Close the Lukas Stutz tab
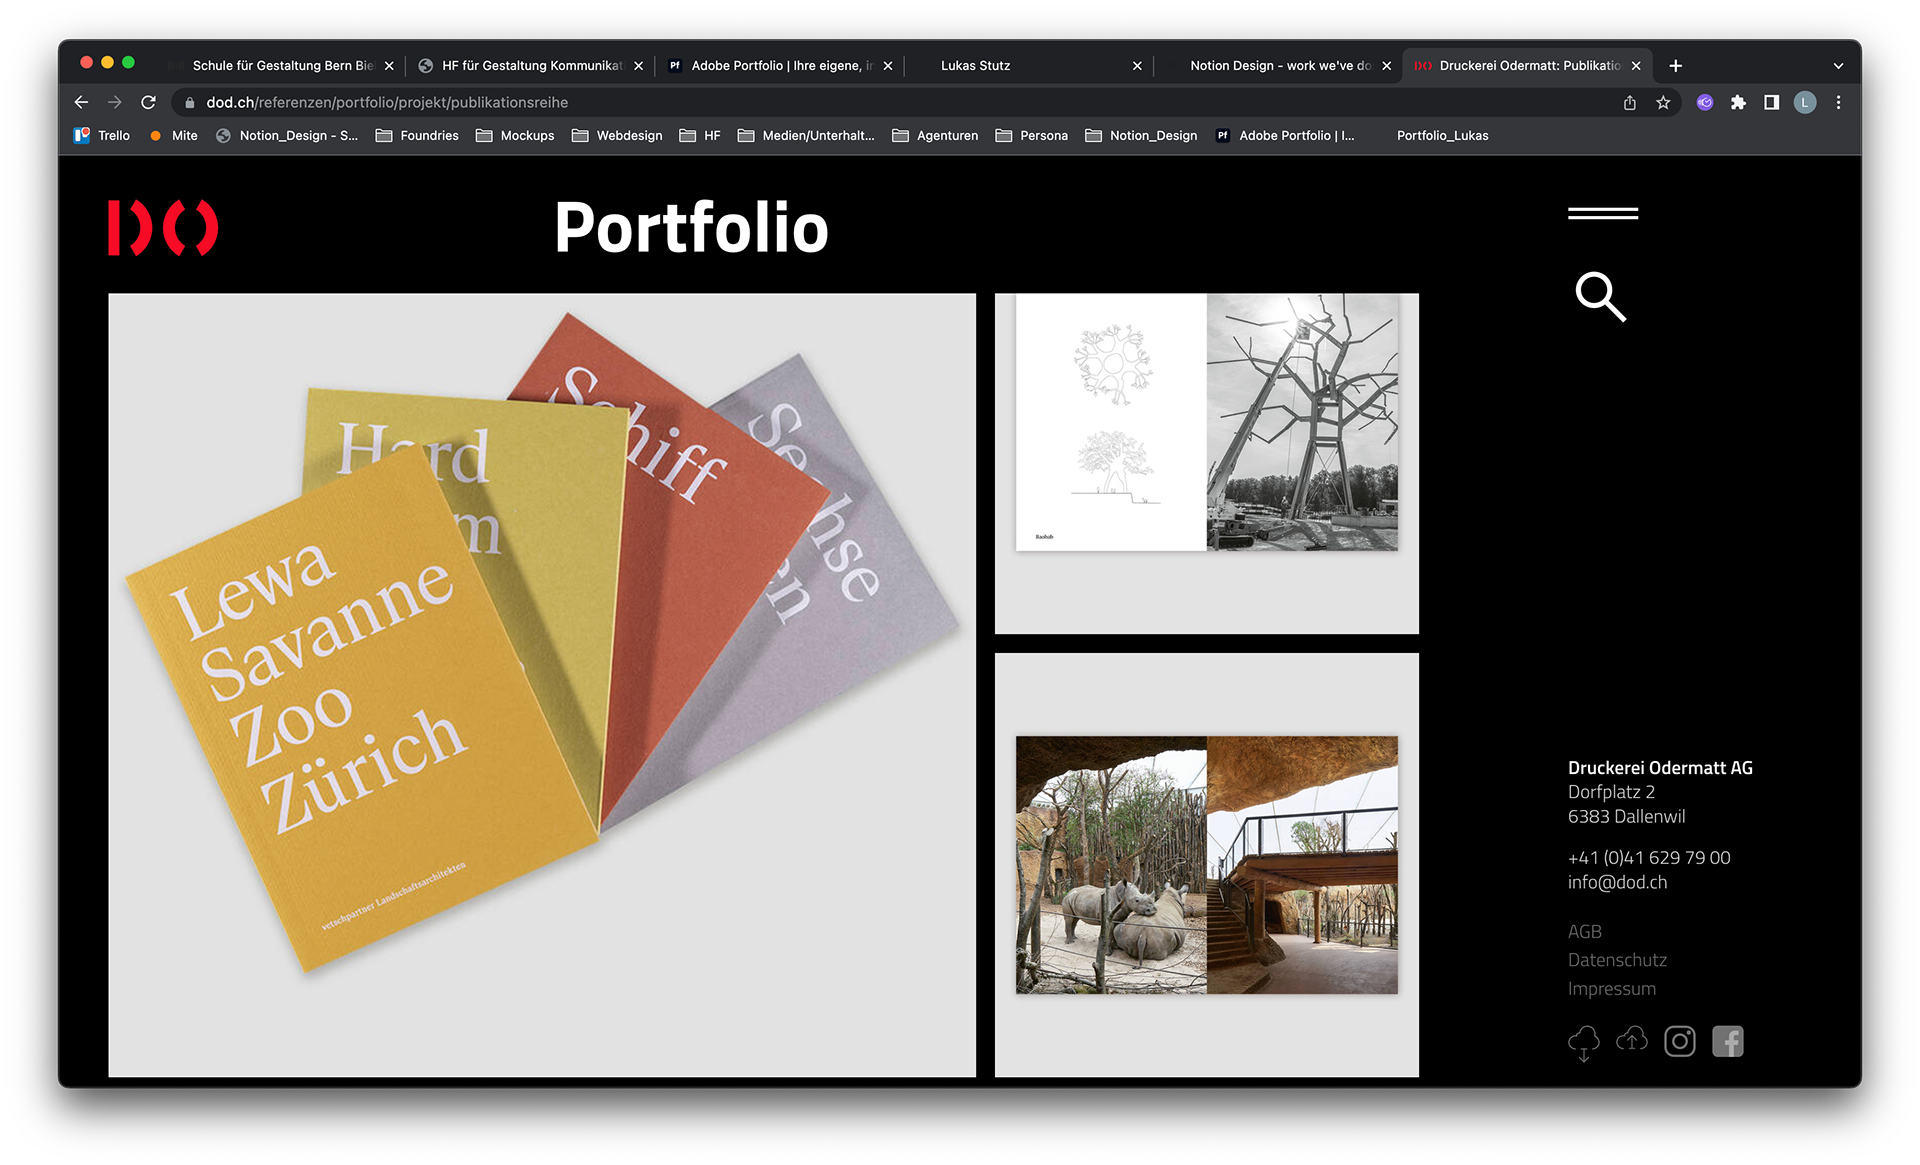This screenshot has height=1165, width=1920. (x=1137, y=66)
